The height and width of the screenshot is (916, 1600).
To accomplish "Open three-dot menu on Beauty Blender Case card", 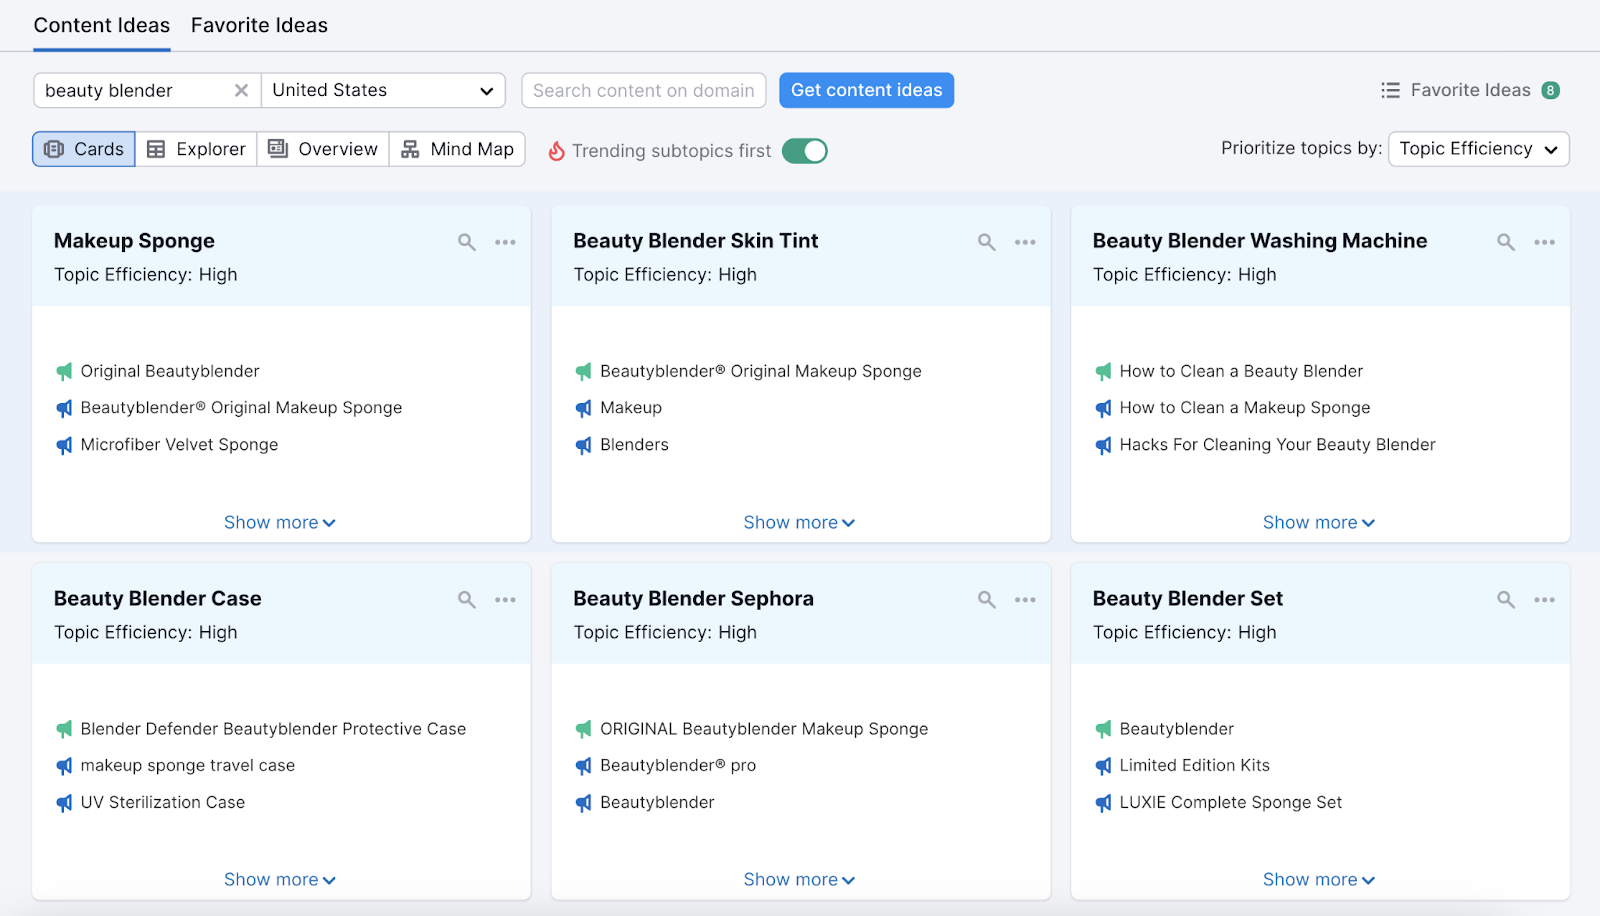I will 505,600.
